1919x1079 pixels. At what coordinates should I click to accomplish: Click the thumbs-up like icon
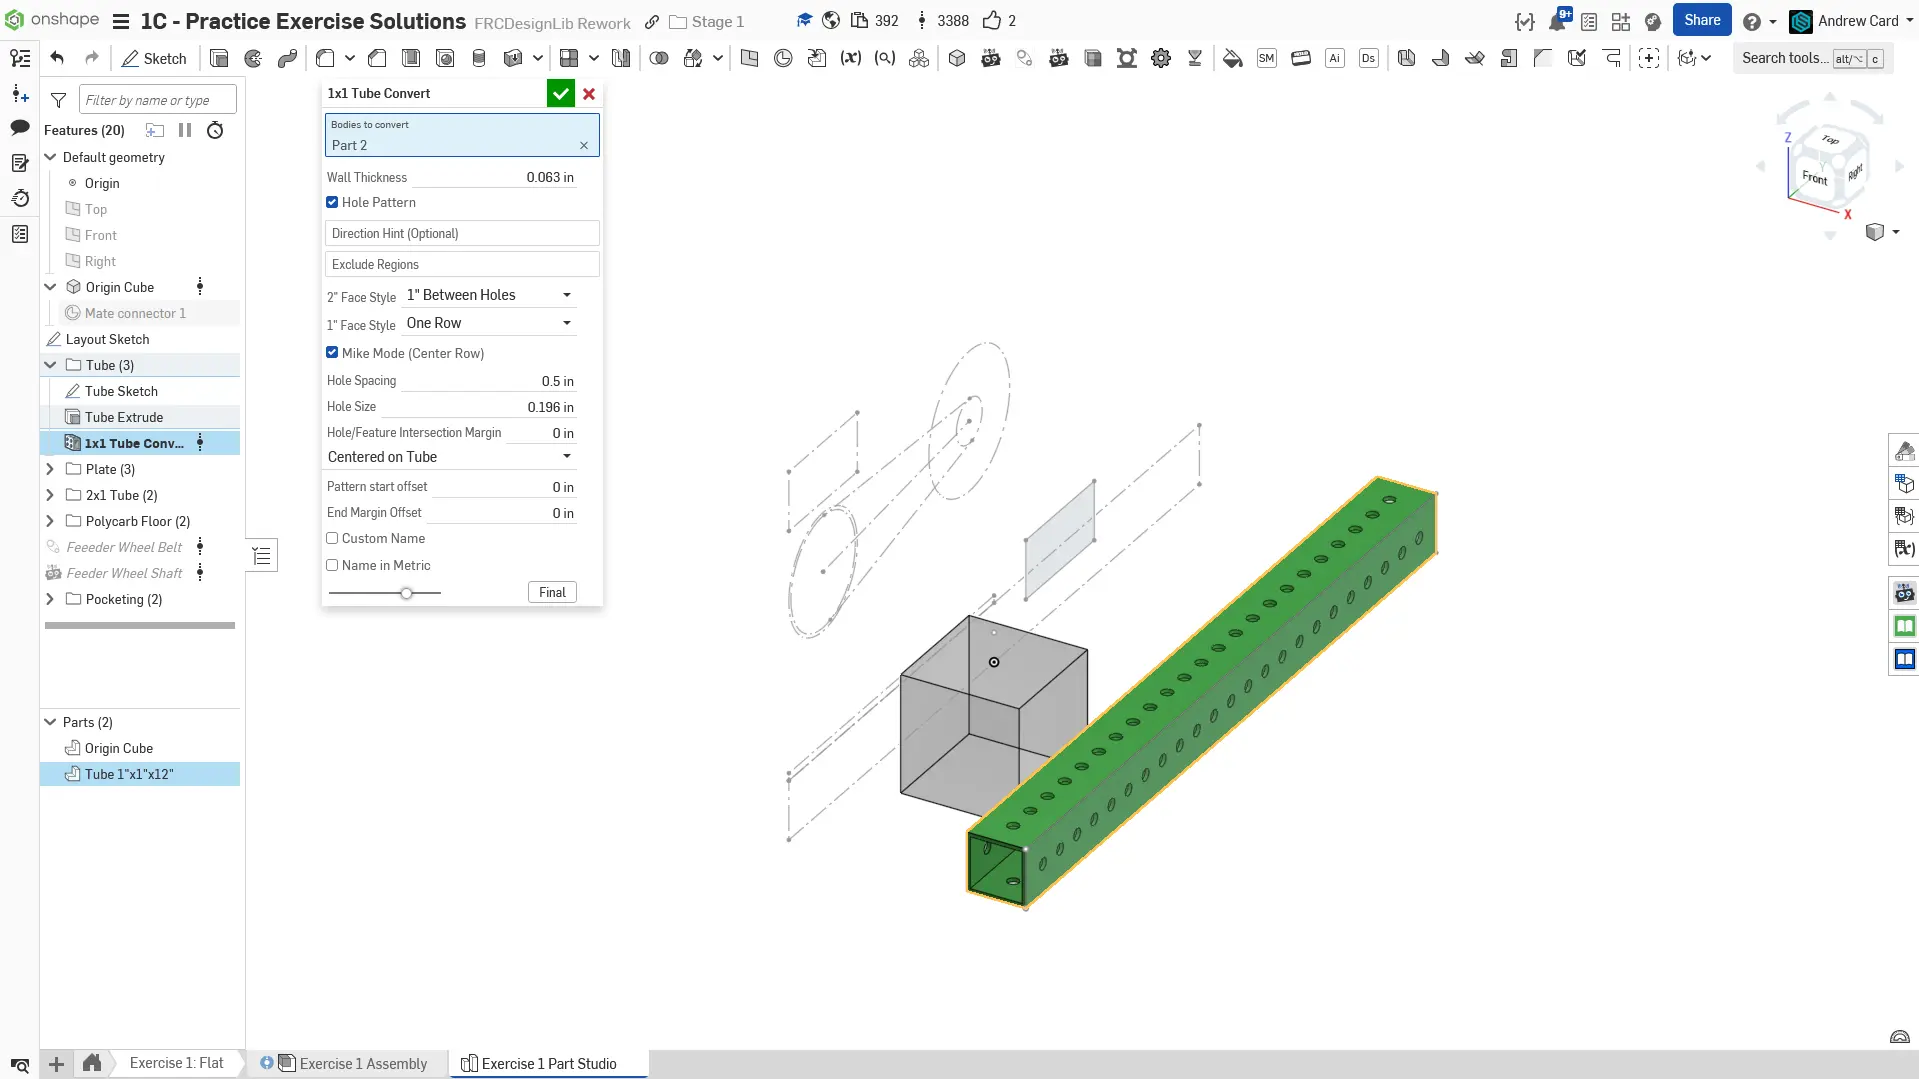991,20
